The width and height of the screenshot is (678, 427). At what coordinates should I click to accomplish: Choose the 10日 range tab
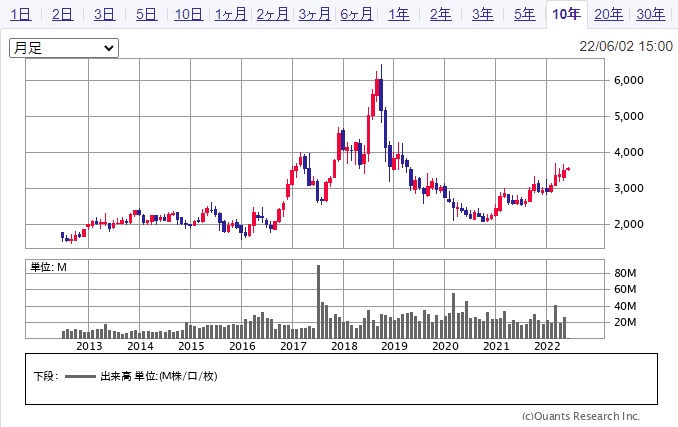coord(189,14)
